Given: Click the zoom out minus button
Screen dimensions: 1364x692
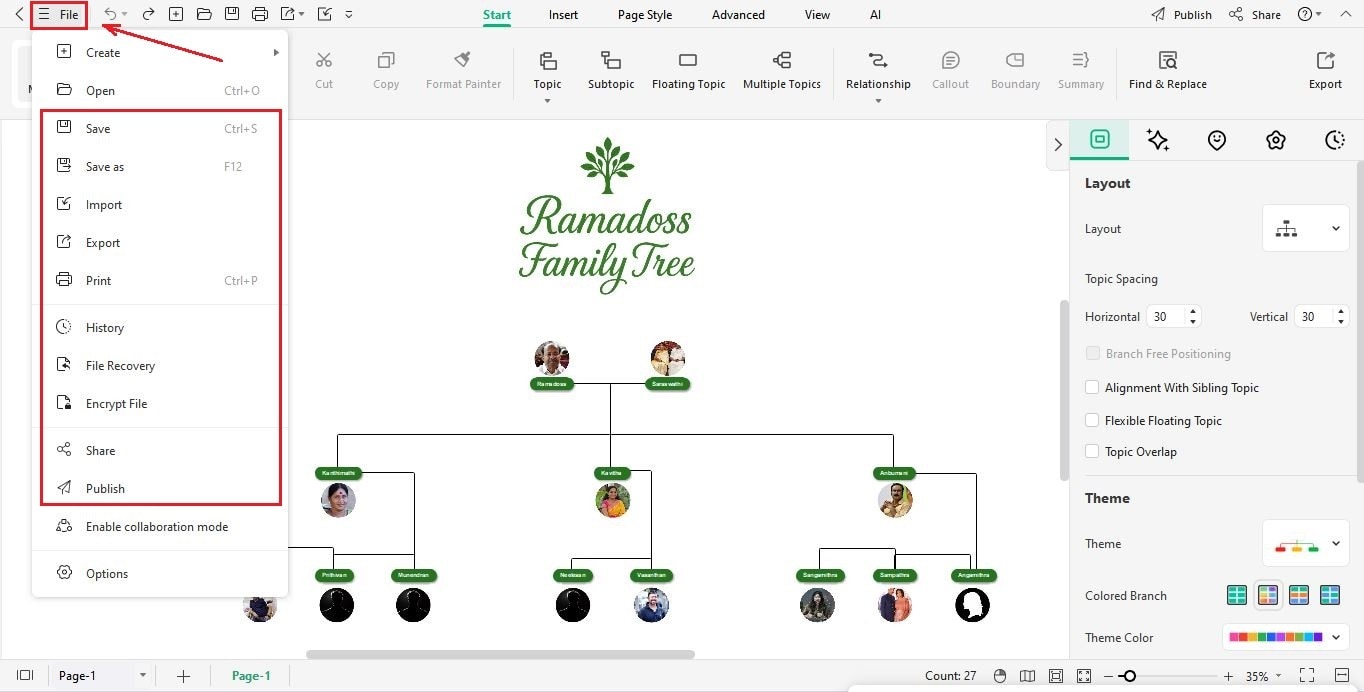Looking at the screenshot, I should pyautogui.click(x=1108, y=676).
